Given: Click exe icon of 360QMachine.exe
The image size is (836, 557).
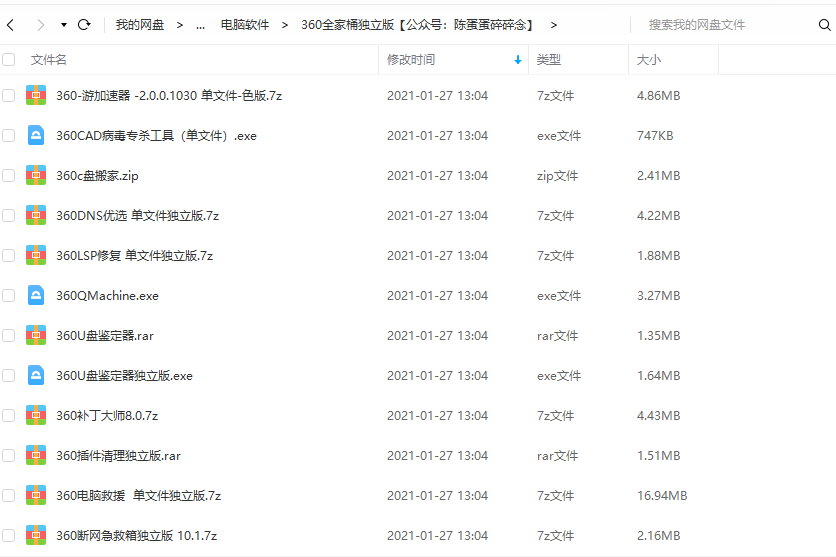Looking at the screenshot, I should point(36,295).
